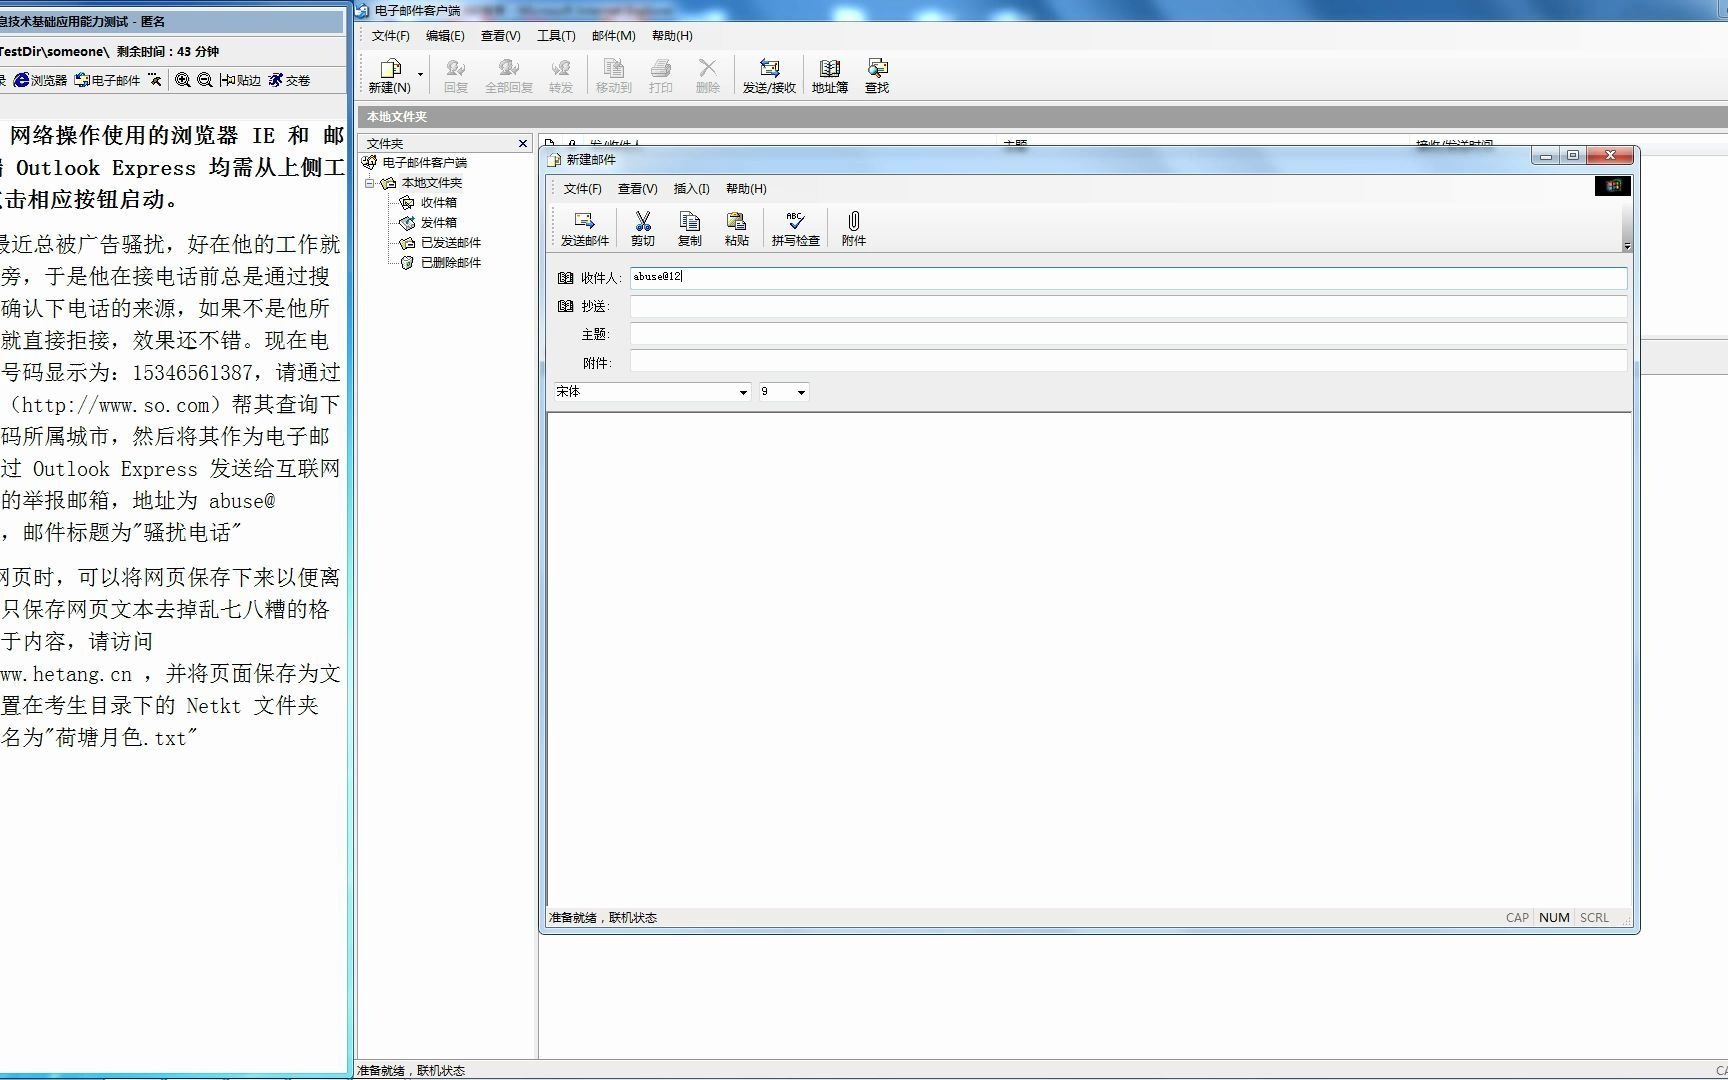Click the 全部回复 reply all toolbar icon
Image resolution: width=1728 pixels, height=1080 pixels.
click(508, 75)
